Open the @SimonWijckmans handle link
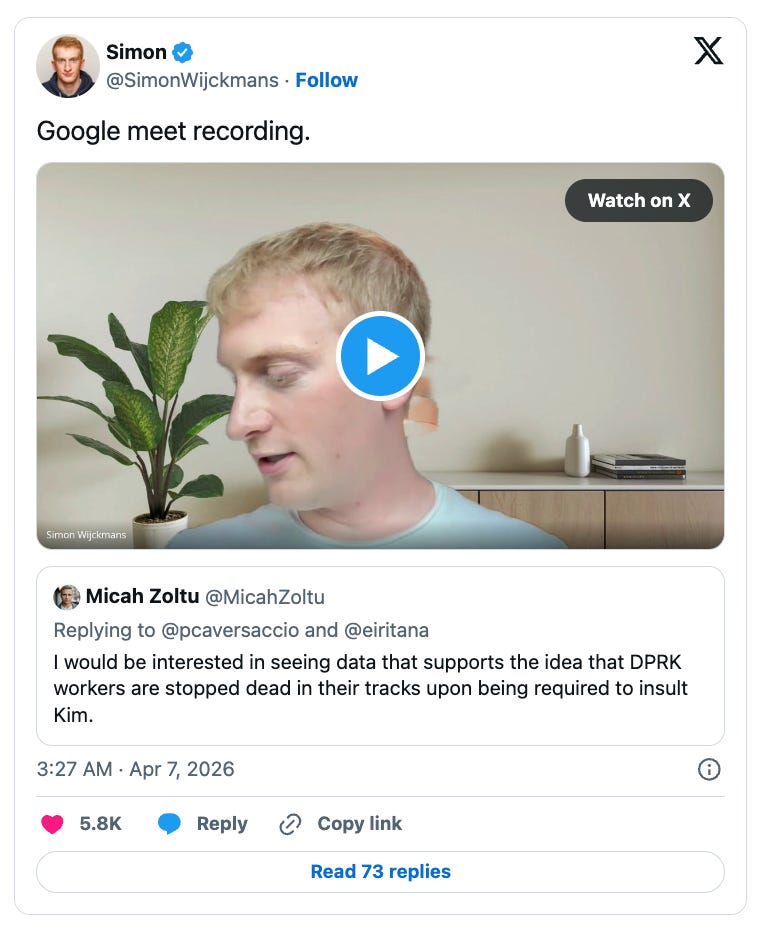The width and height of the screenshot is (760, 930). 192,80
